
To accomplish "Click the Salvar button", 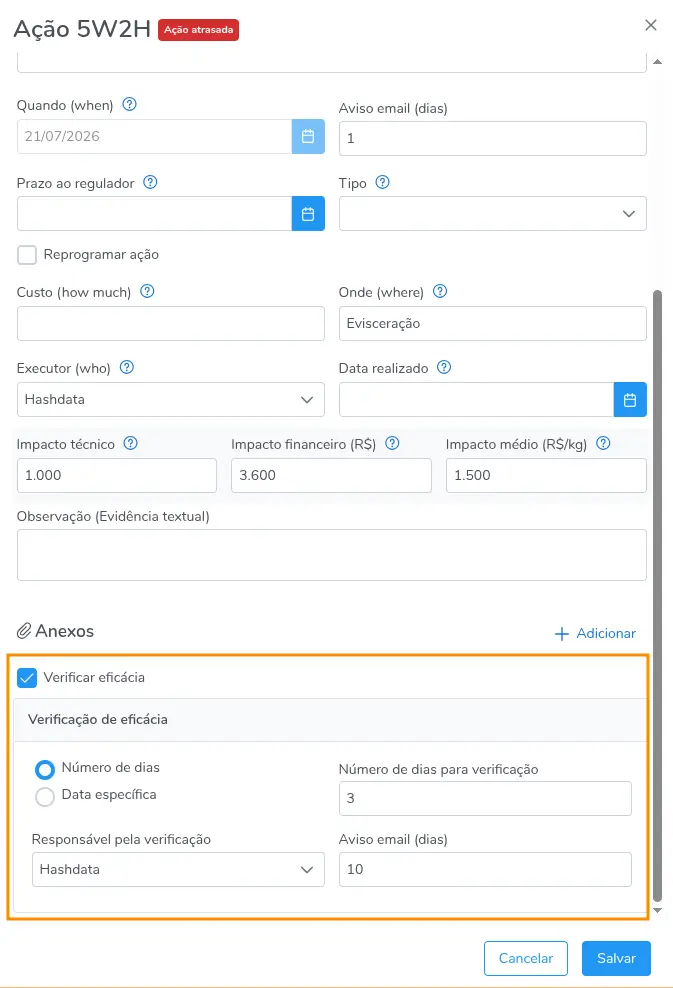I will pyautogui.click(x=616, y=958).
